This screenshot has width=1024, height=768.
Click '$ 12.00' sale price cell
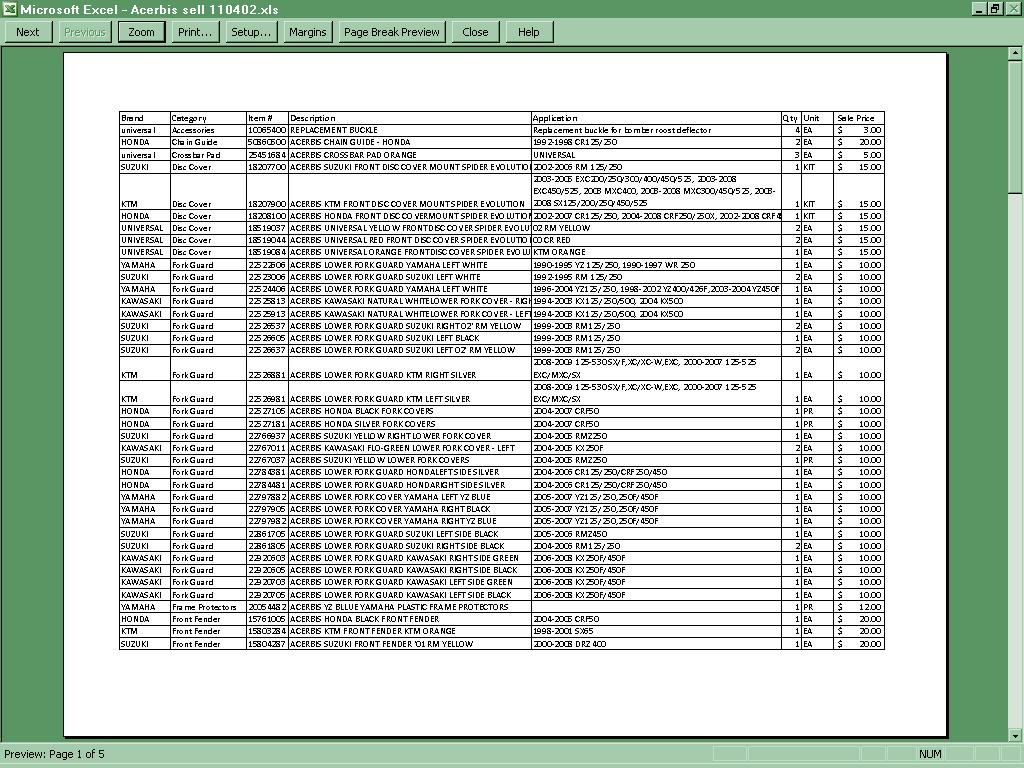point(859,607)
